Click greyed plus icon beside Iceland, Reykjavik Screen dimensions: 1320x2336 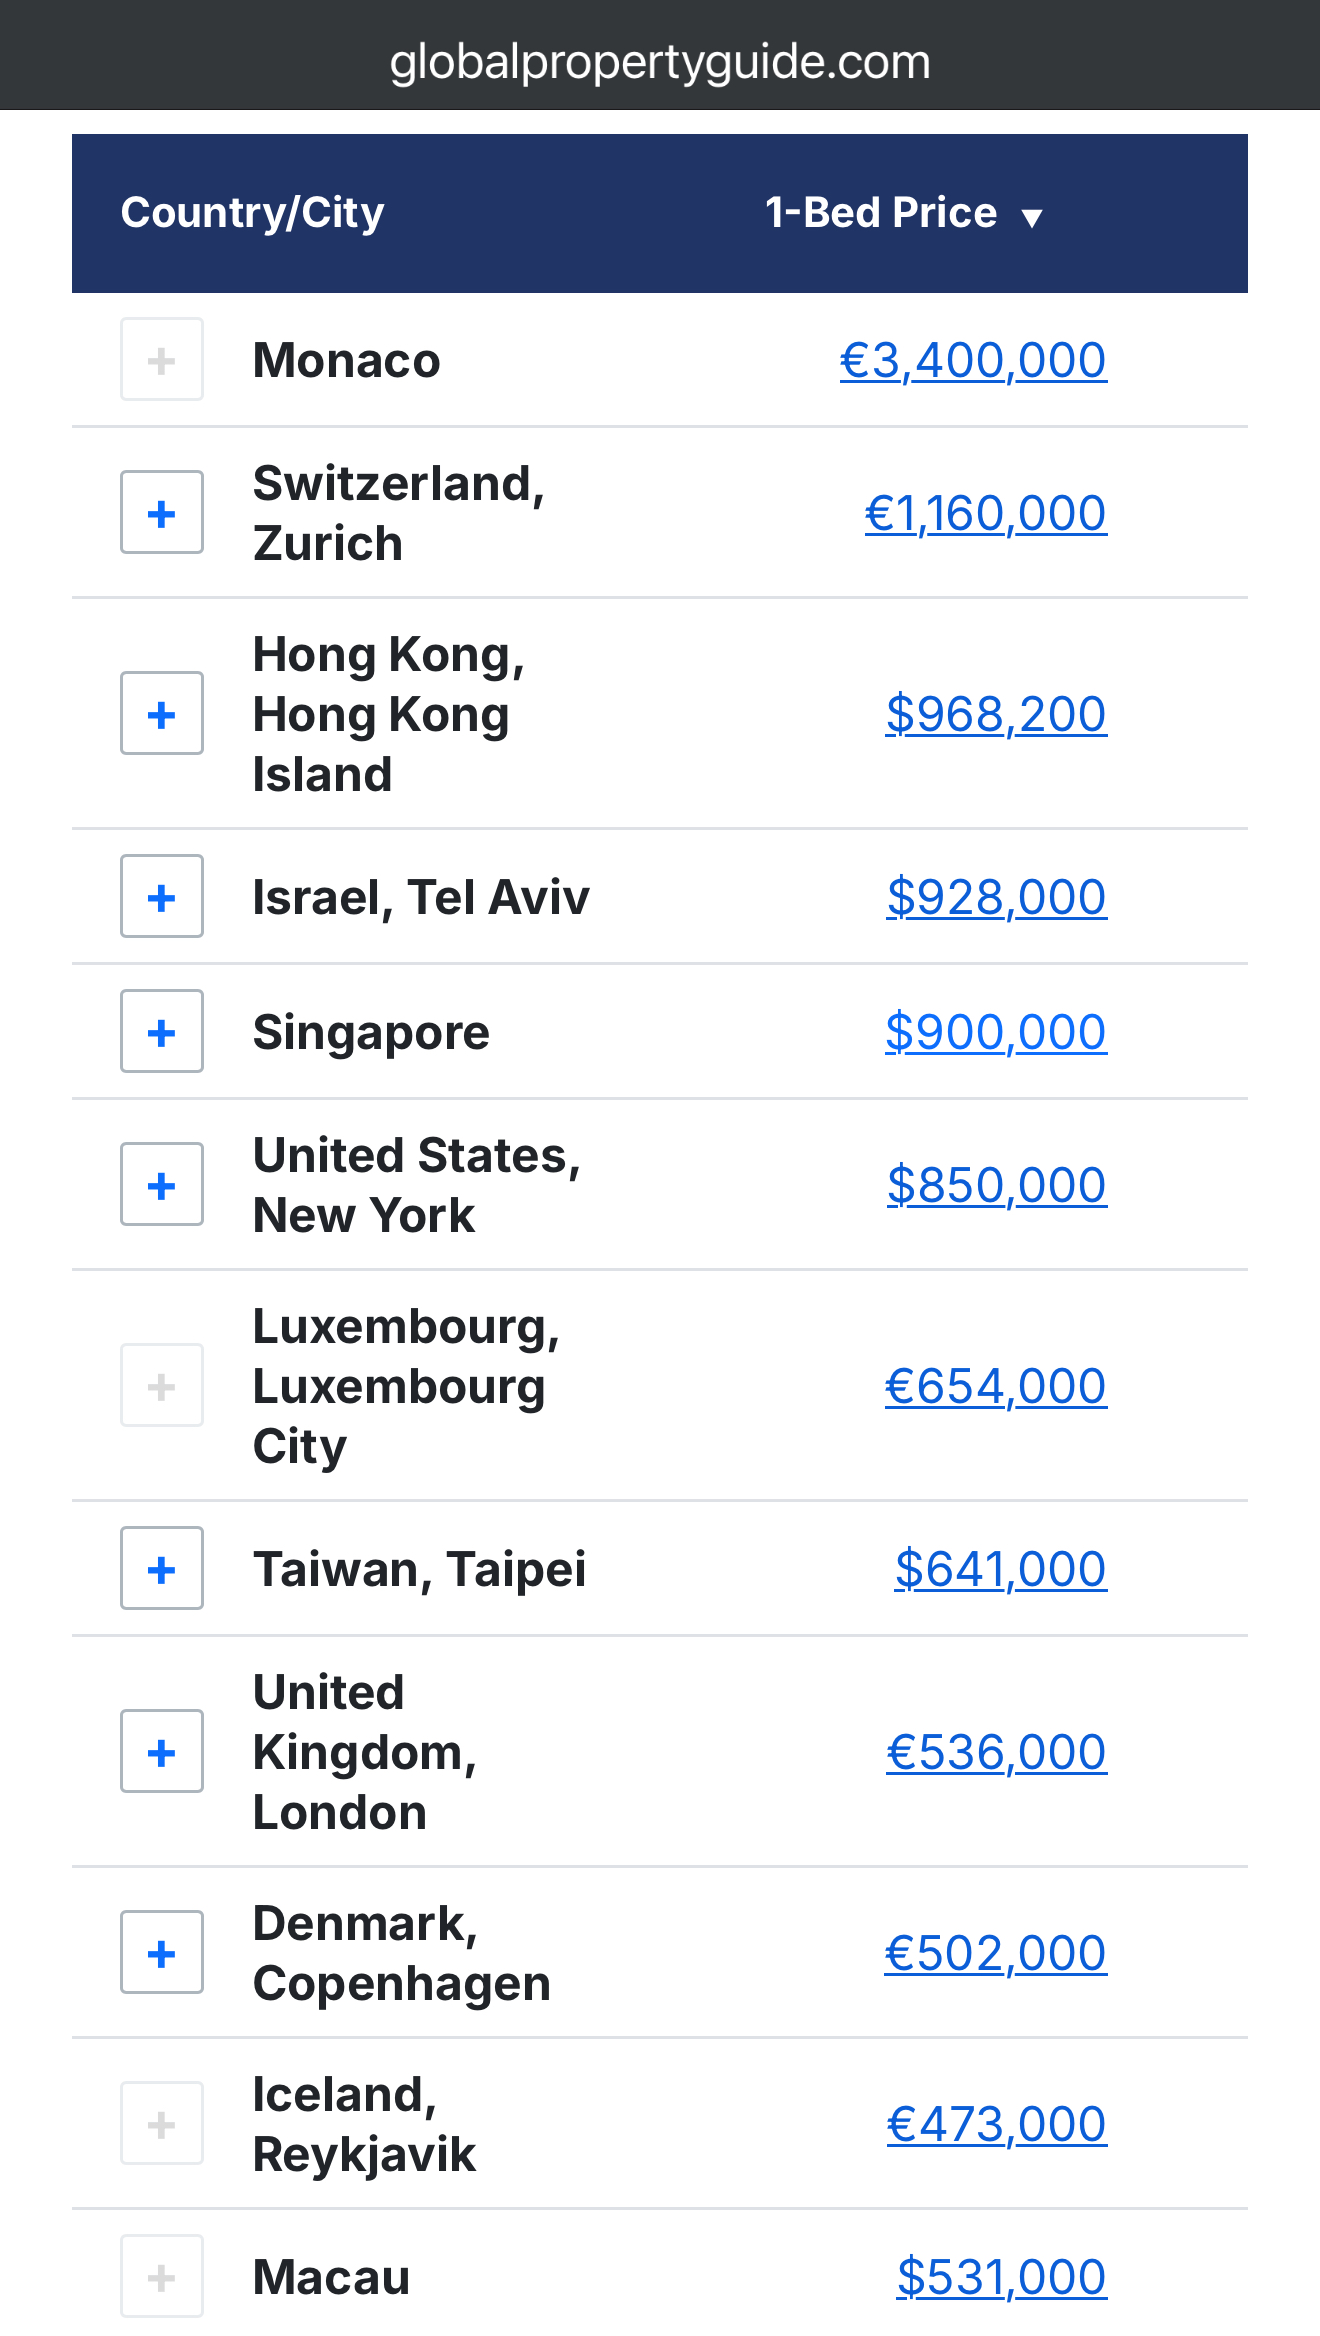pyautogui.click(x=162, y=2124)
